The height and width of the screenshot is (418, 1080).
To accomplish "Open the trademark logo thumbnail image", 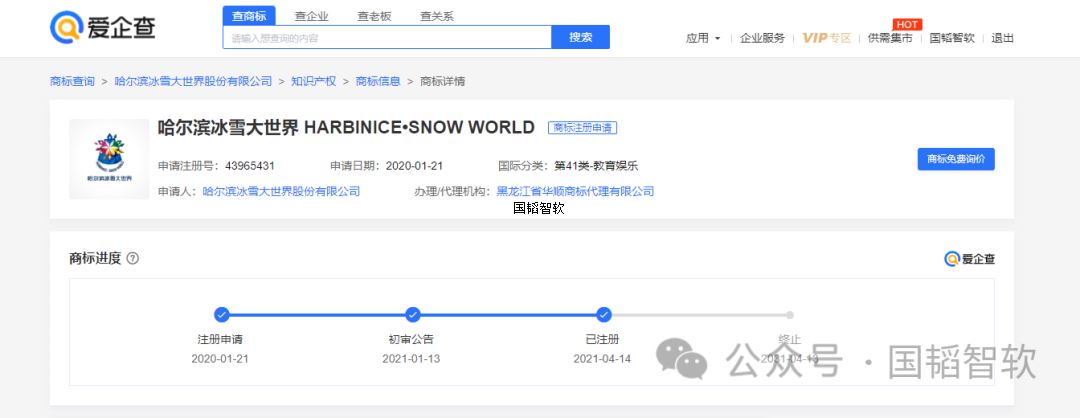I will pos(109,159).
